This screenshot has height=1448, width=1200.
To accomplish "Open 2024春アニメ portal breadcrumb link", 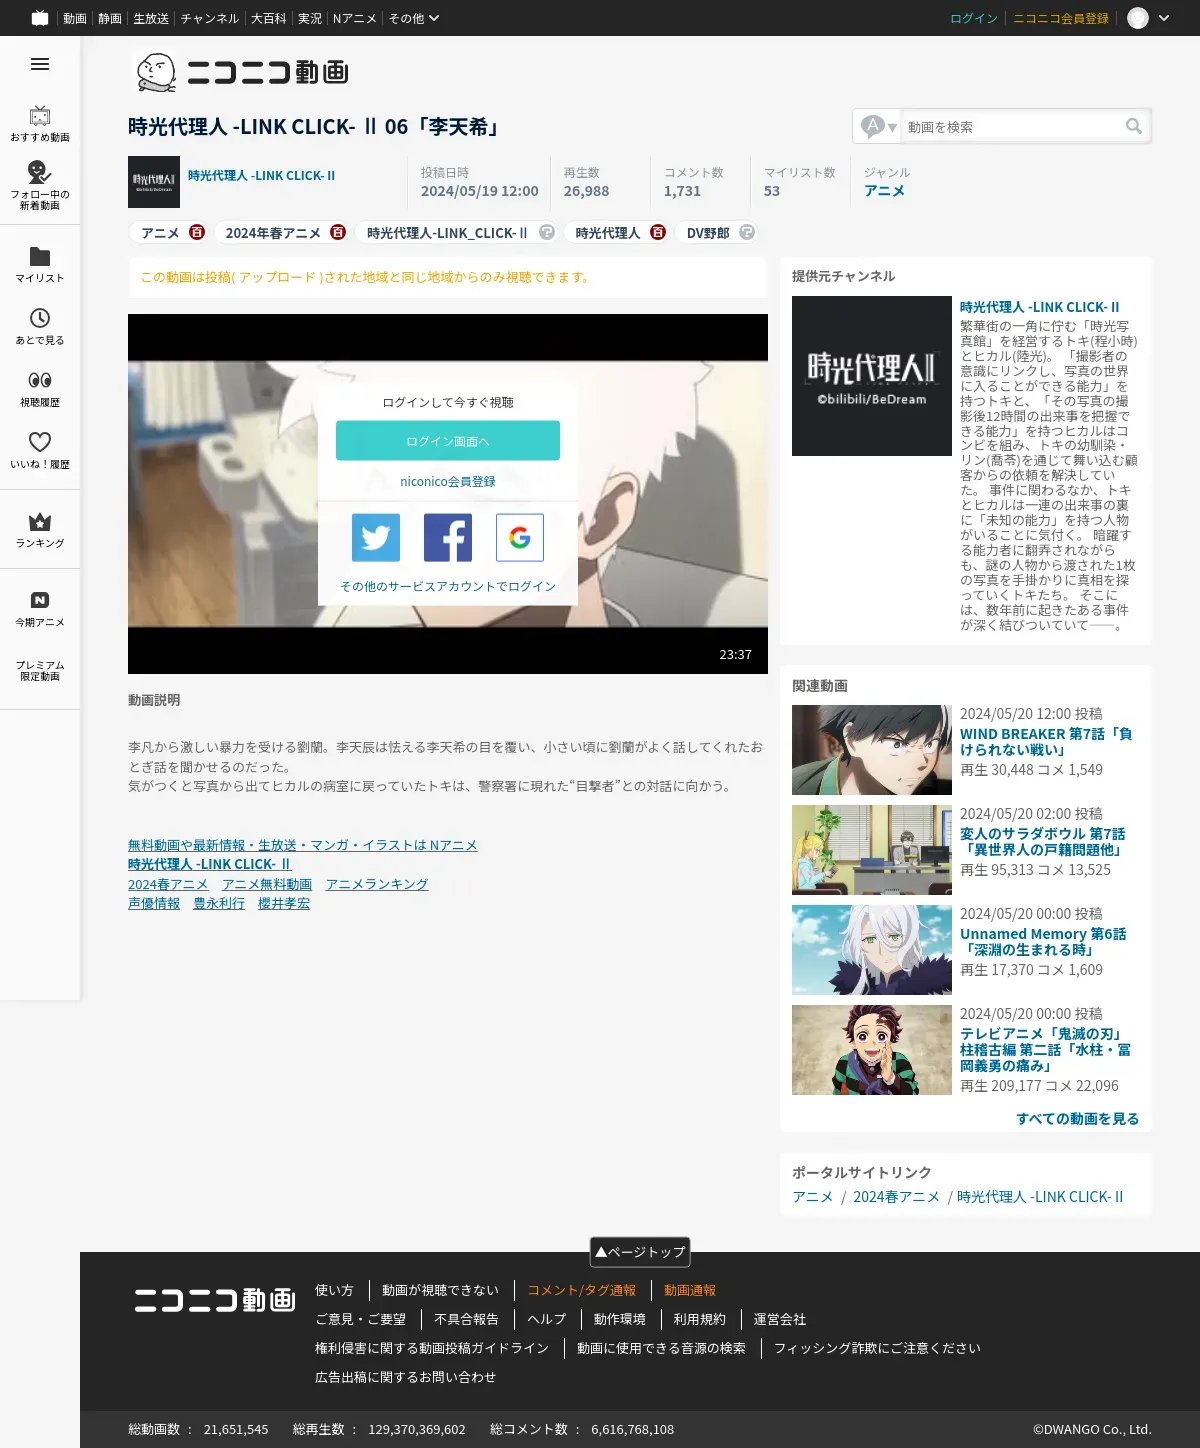I will point(896,1196).
